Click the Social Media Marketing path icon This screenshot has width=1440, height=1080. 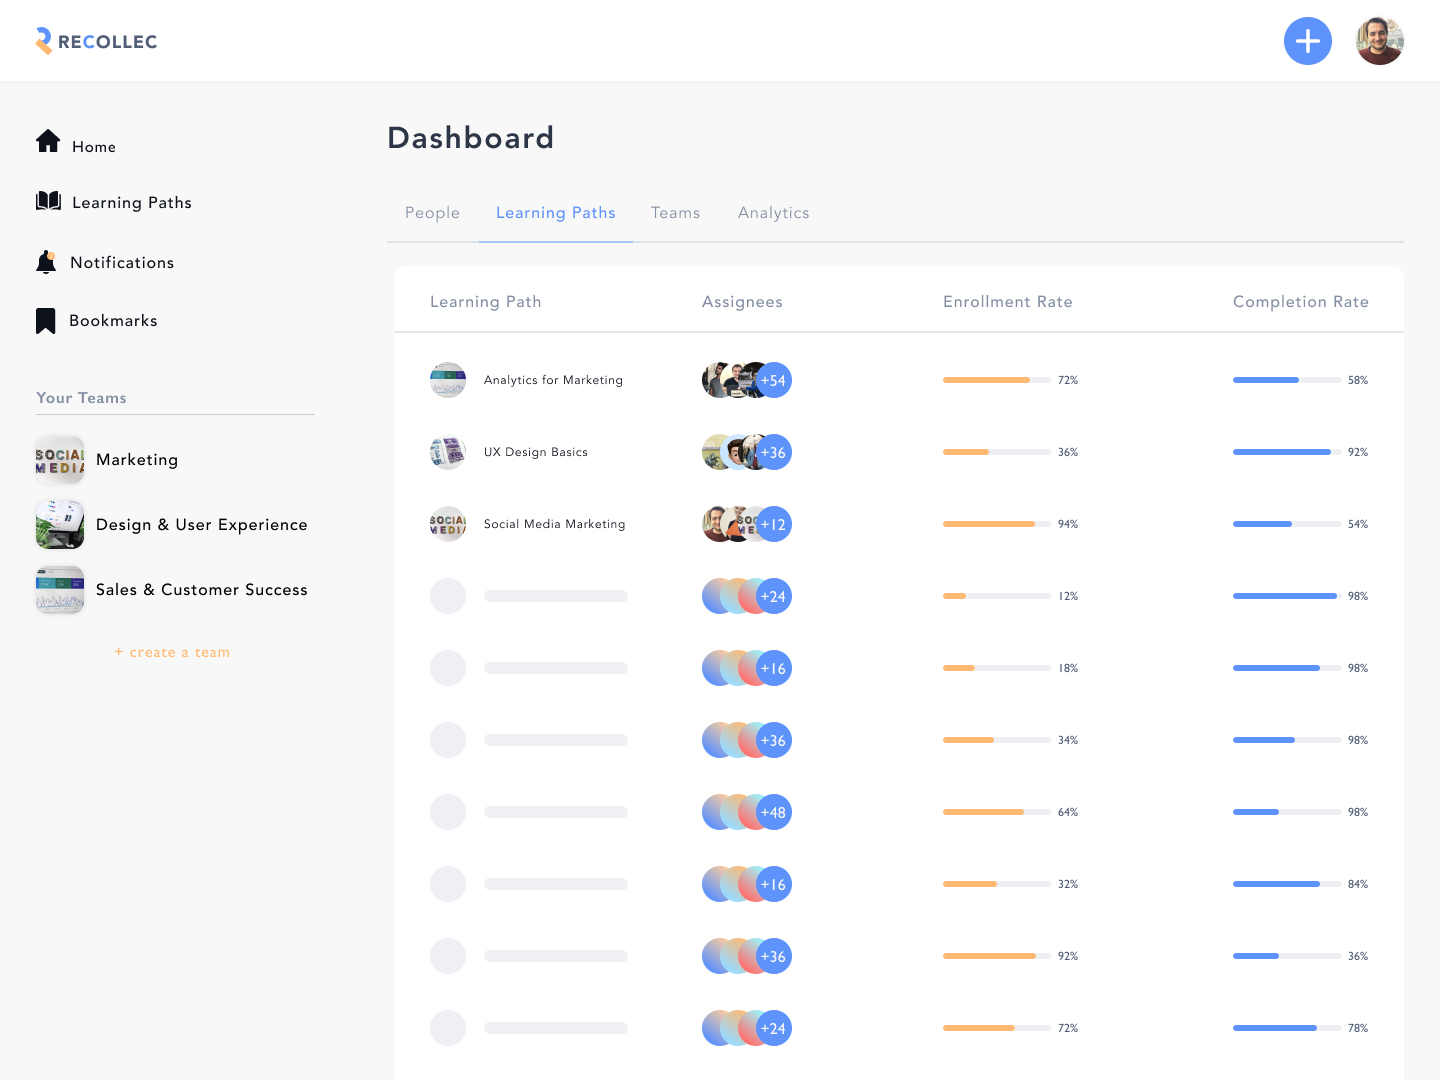point(448,524)
